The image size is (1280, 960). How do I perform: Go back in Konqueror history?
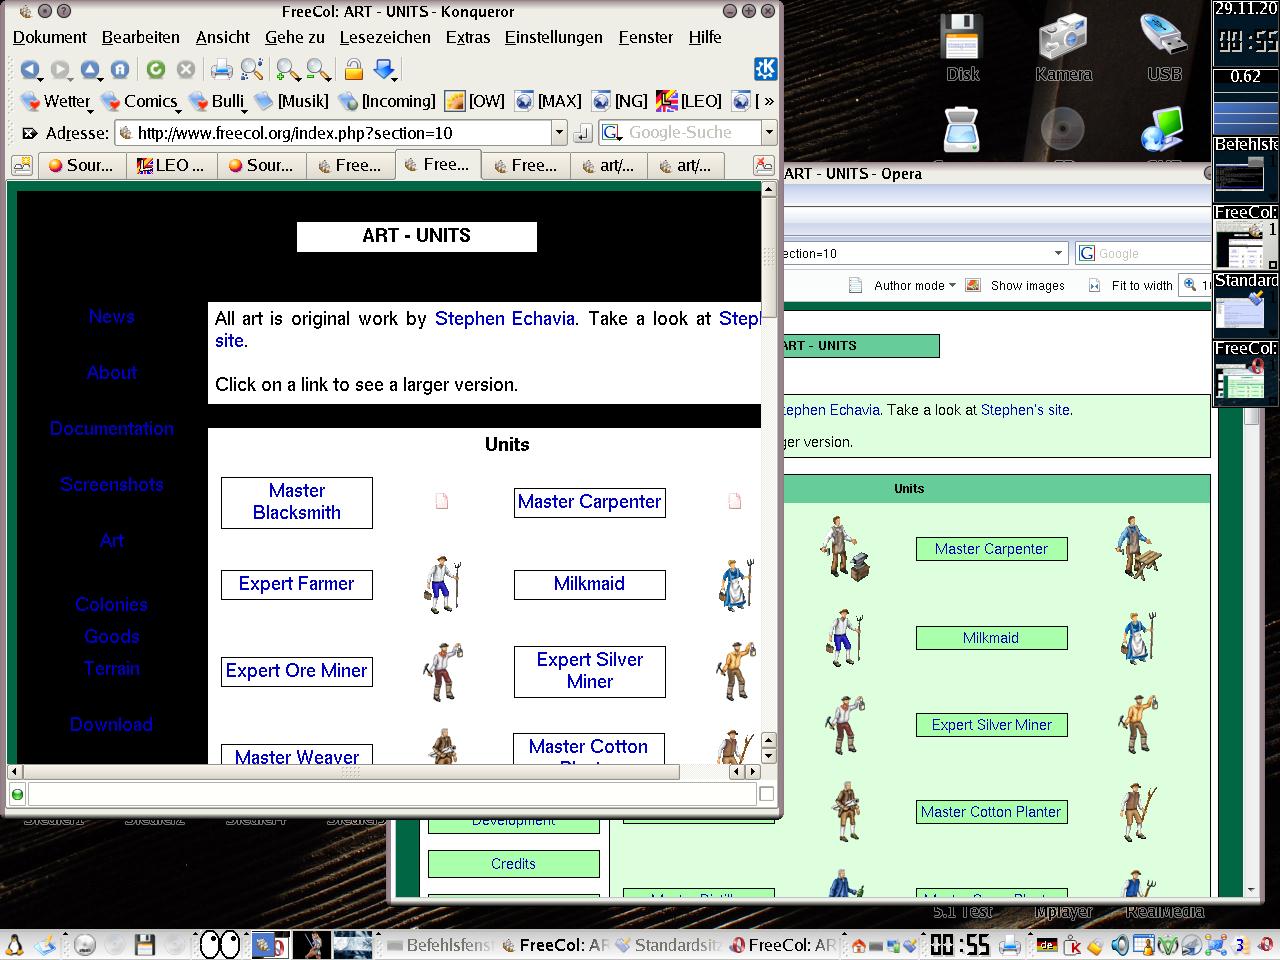30,69
